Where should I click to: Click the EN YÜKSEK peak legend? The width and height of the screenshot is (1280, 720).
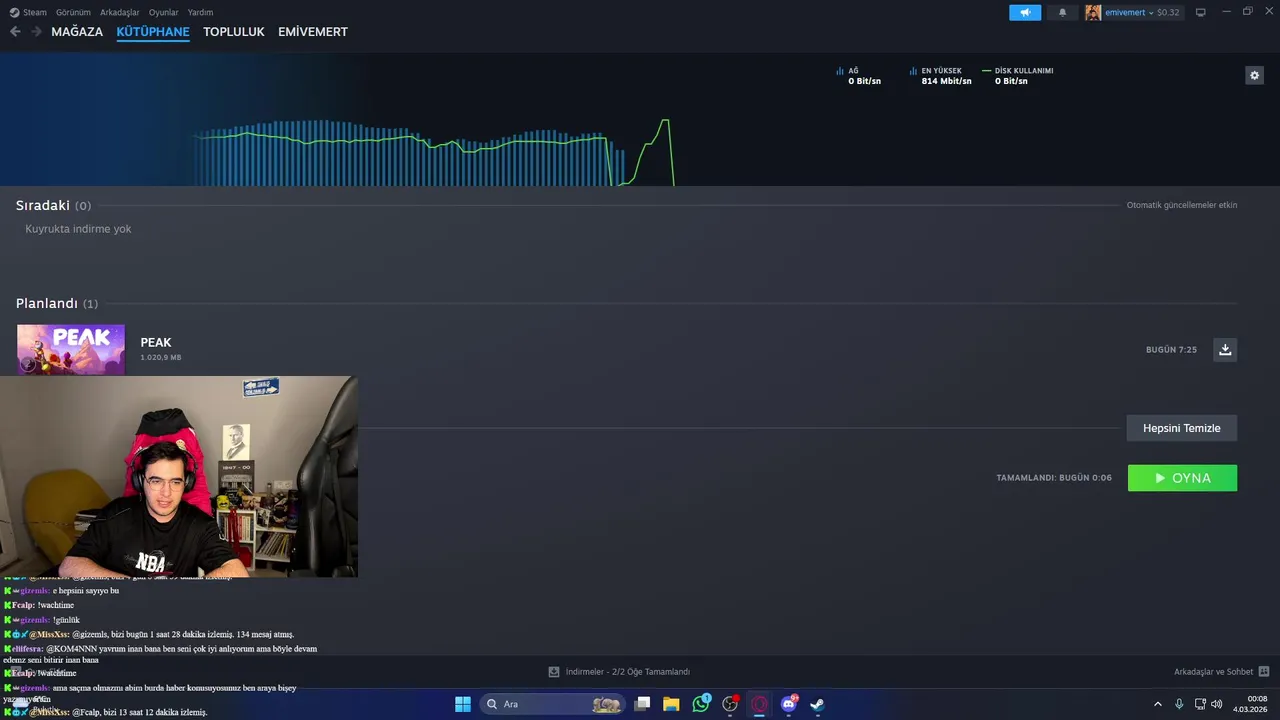coord(941,76)
